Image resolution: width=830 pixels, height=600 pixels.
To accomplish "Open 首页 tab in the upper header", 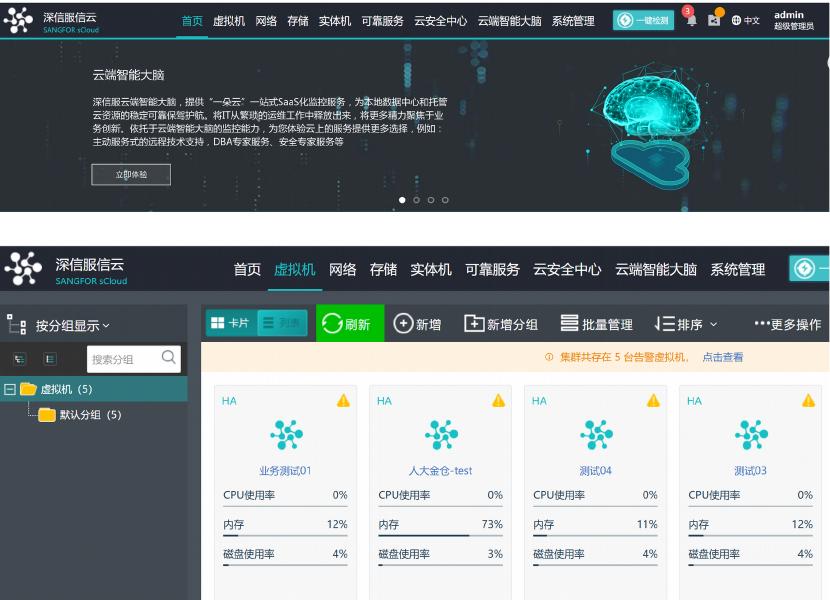I will (x=192, y=21).
